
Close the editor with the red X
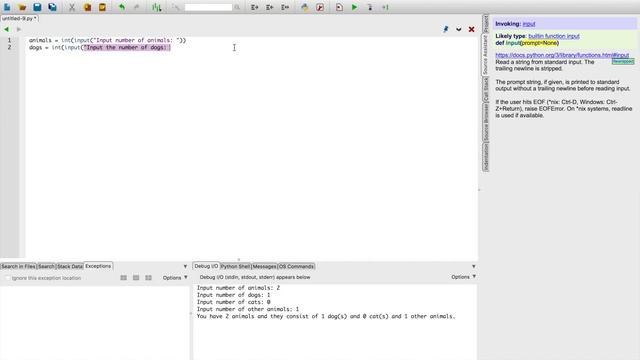point(471,29)
